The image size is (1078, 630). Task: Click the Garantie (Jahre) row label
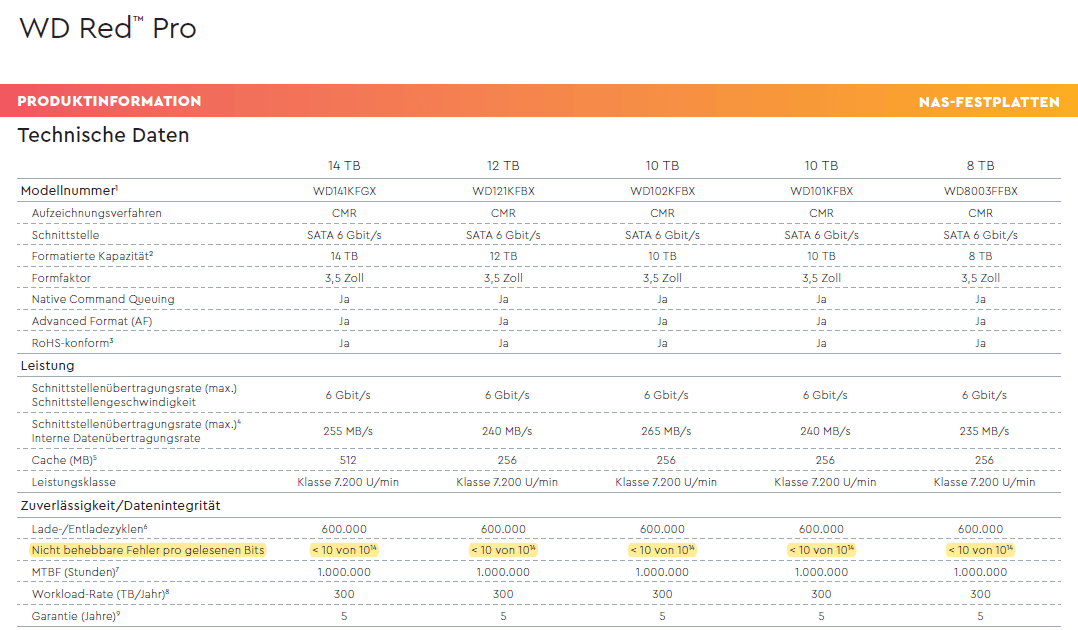[76, 616]
